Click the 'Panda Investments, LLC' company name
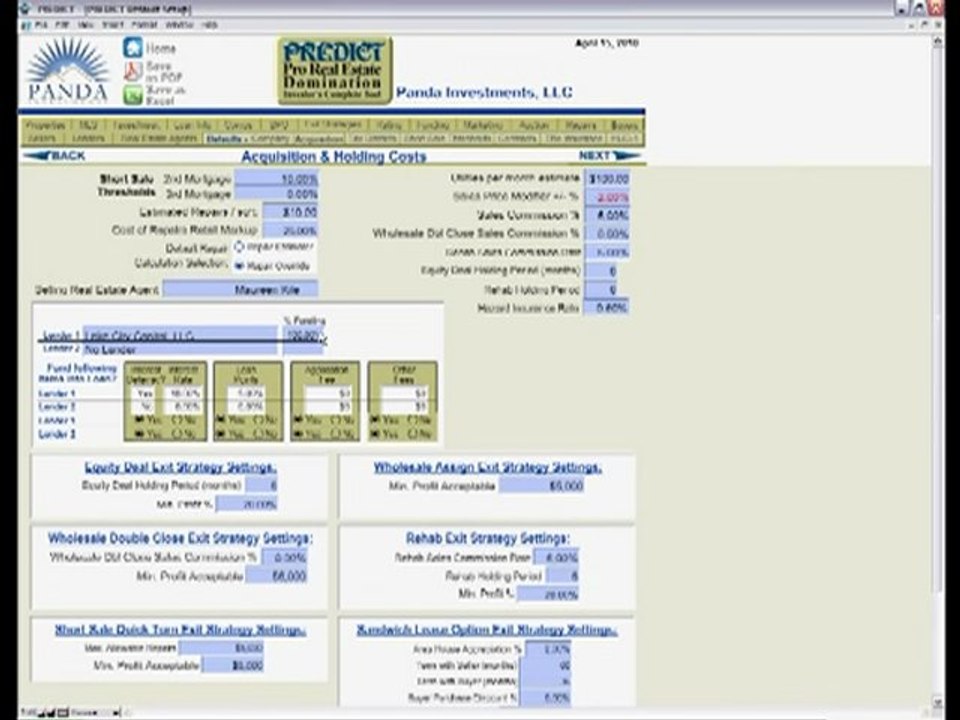Image resolution: width=960 pixels, height=720 pixels. (x=484, y=92)
